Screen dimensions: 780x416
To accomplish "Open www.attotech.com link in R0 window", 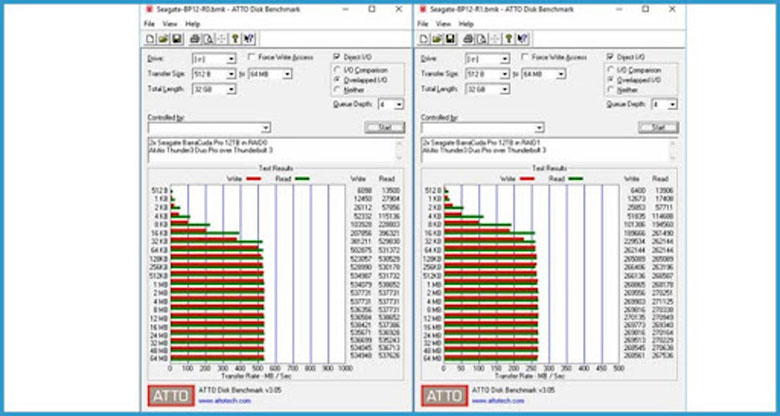I will click(x=225, y=401).
